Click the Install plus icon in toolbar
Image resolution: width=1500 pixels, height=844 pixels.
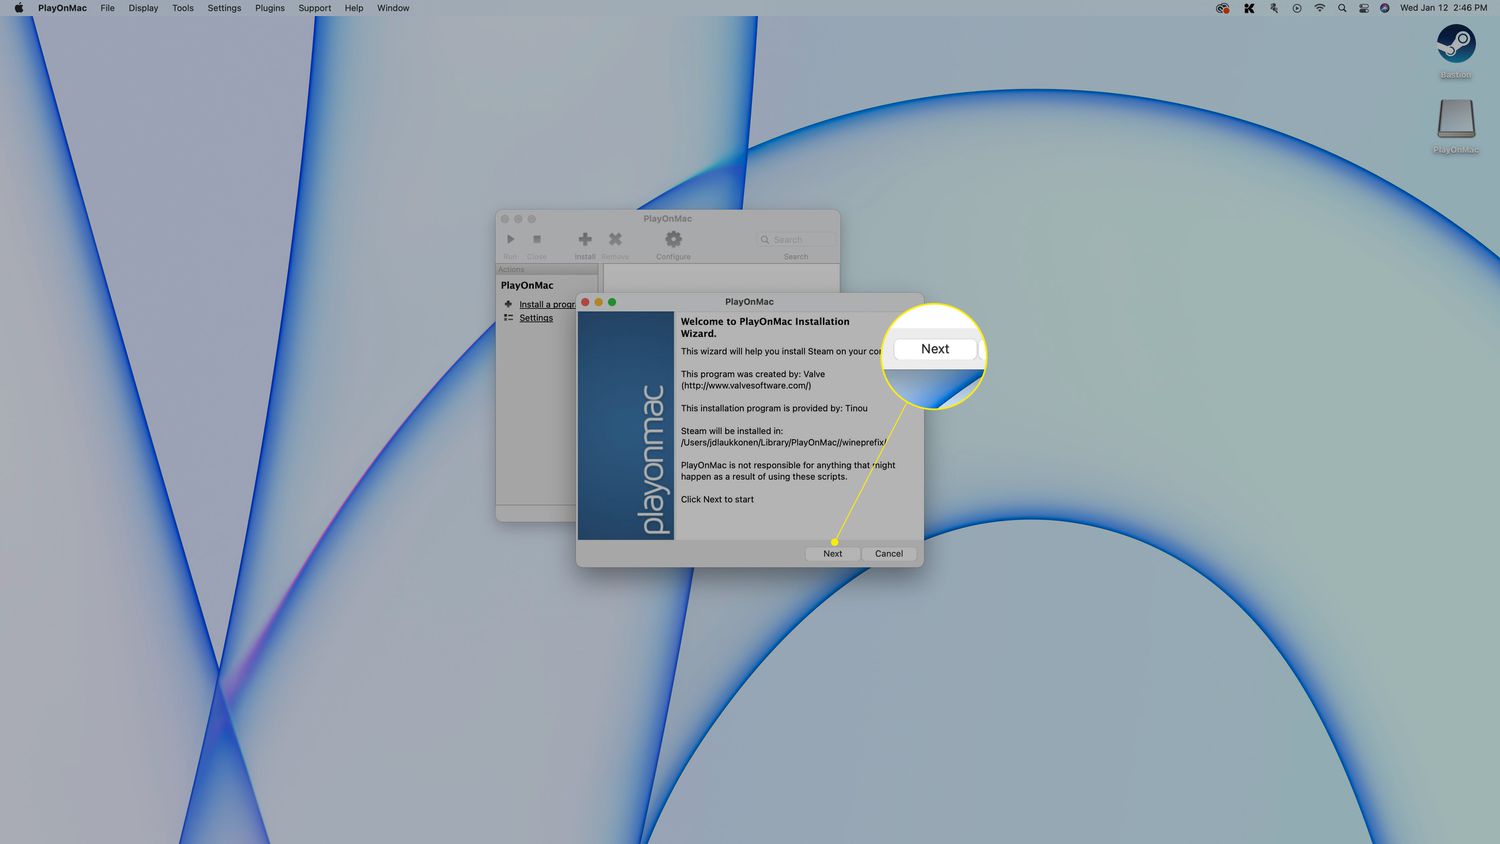[585, 240]
